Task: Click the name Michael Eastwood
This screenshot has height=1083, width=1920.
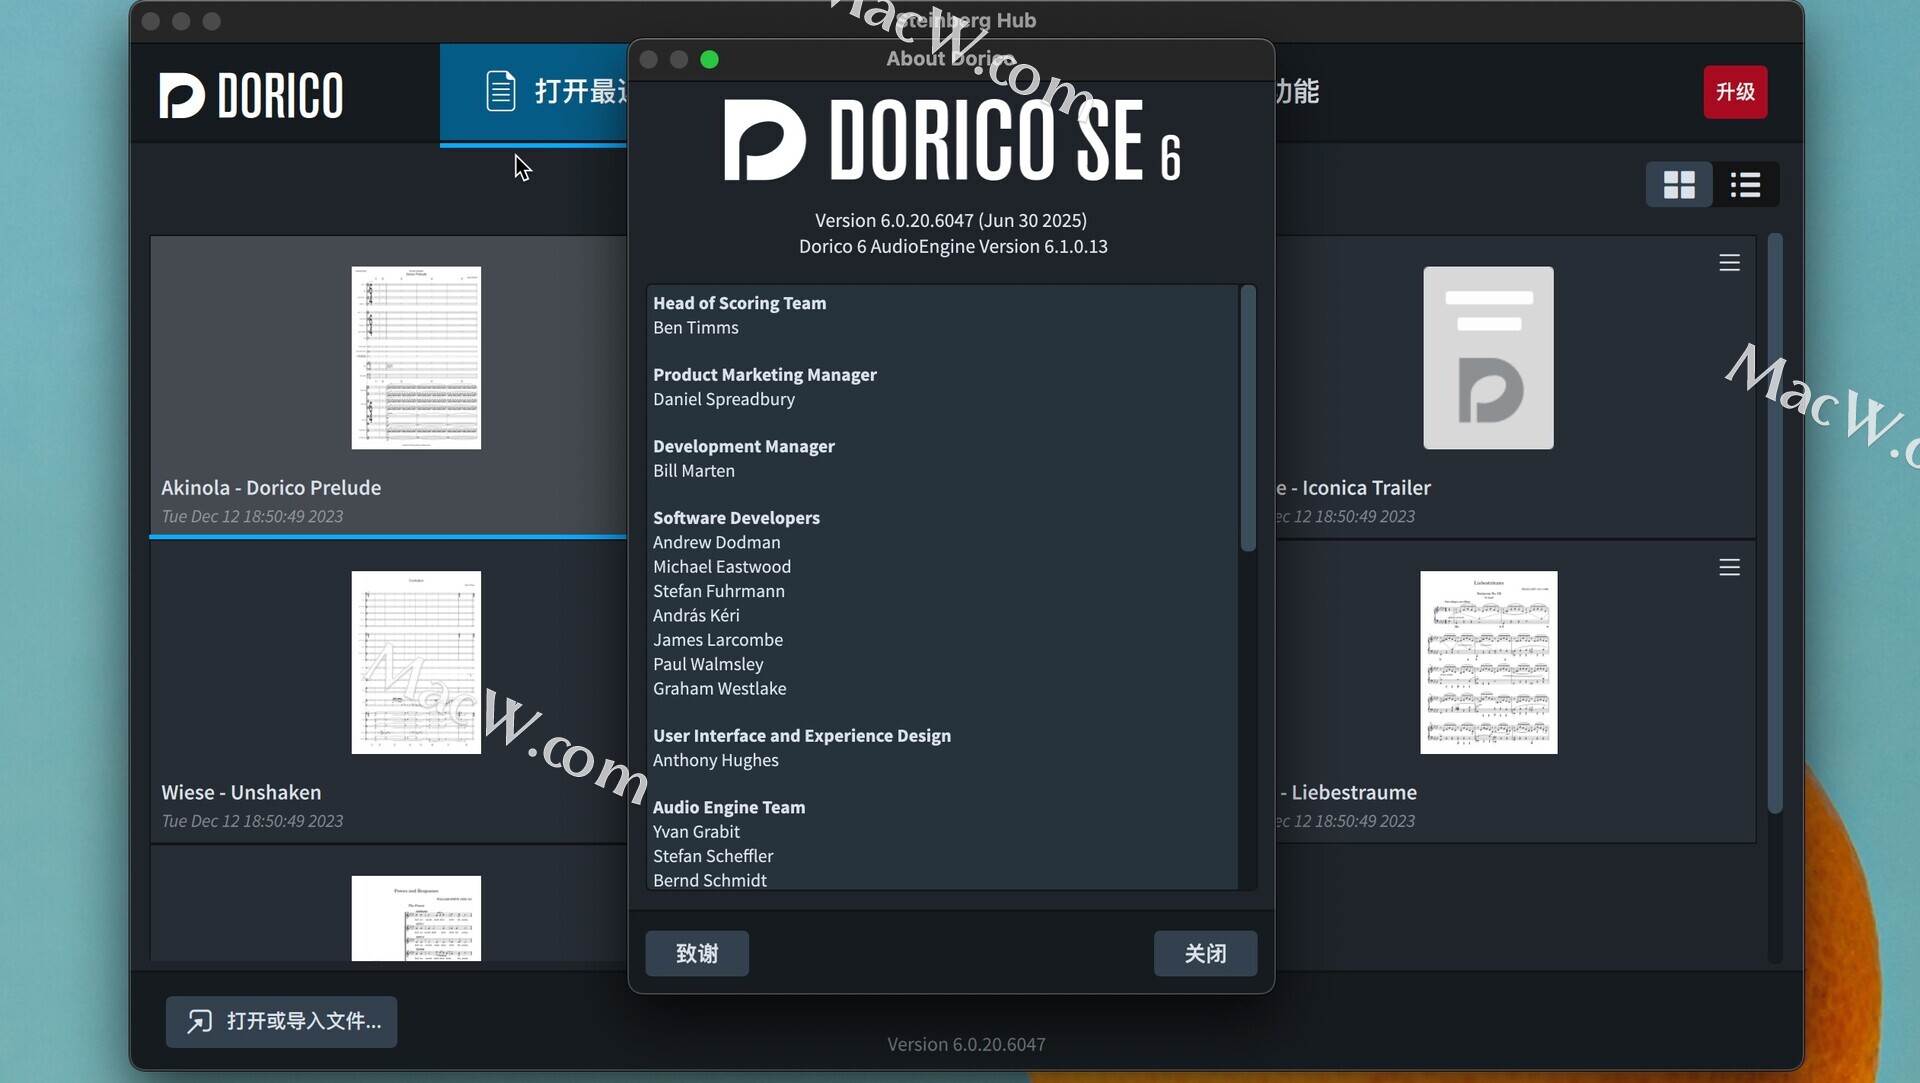Action: click(x=722, y=567)
